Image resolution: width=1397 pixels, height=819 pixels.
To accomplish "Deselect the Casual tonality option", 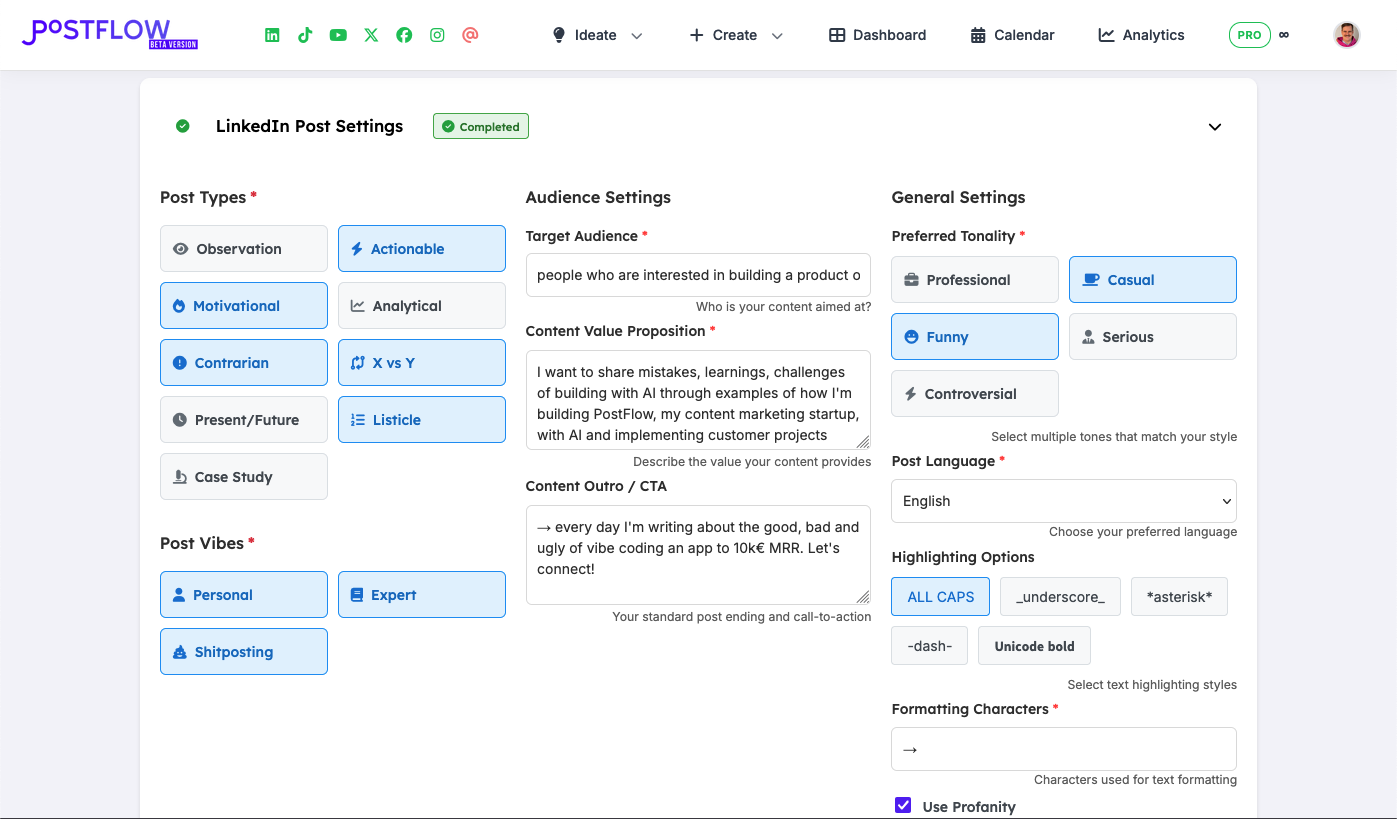I will coord(1152,280).
